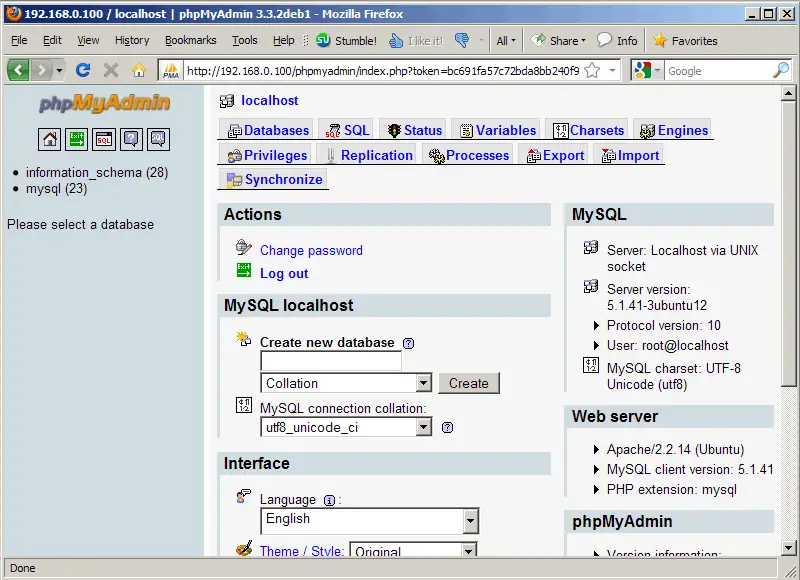Click the Log out link under Actions
Viewport: 800px width, 580px height.
pos(284,273)
